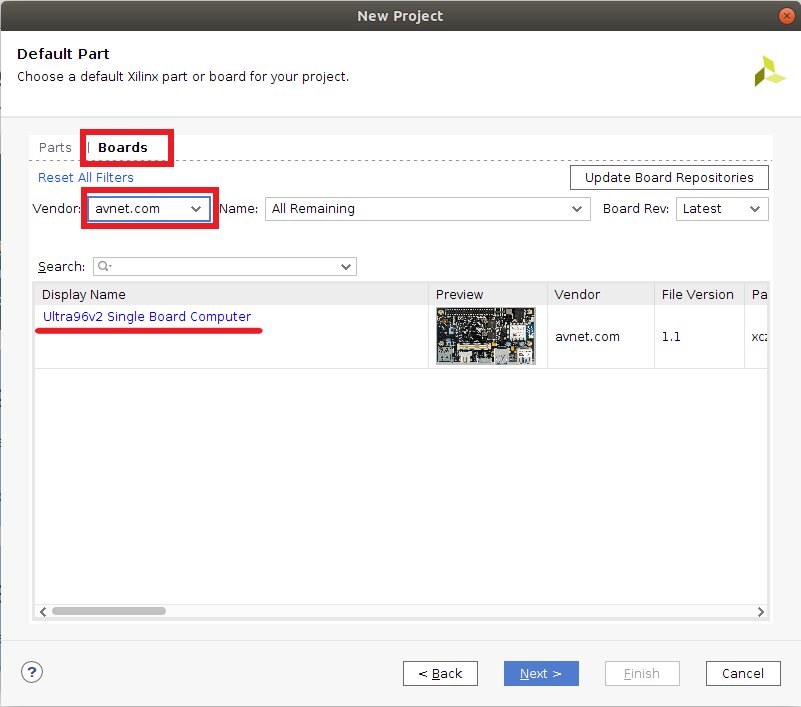Cancel the New Project wizard
The height and width of the screenshot is (707, 801).
[x=742, y=673]
